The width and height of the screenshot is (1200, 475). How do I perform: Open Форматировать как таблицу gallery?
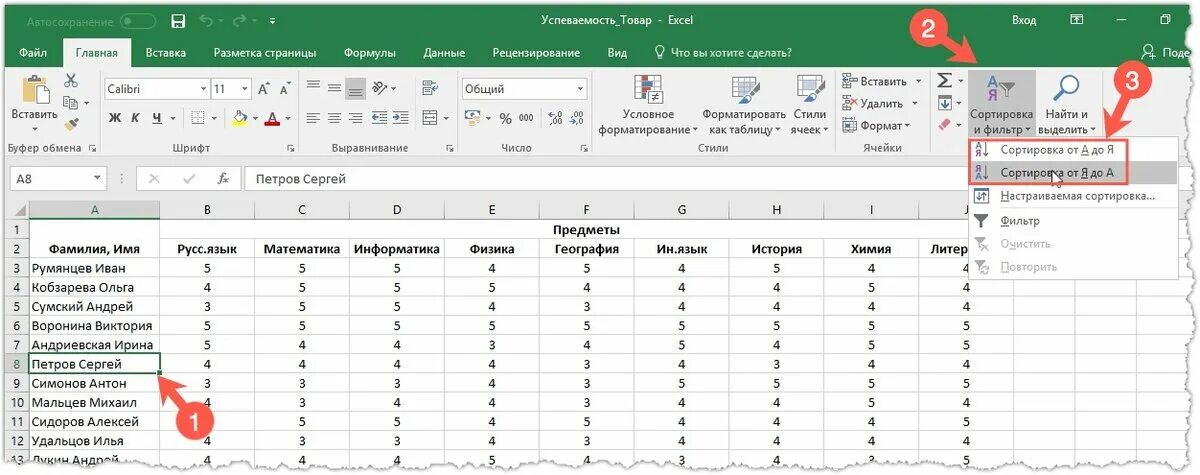743,104
